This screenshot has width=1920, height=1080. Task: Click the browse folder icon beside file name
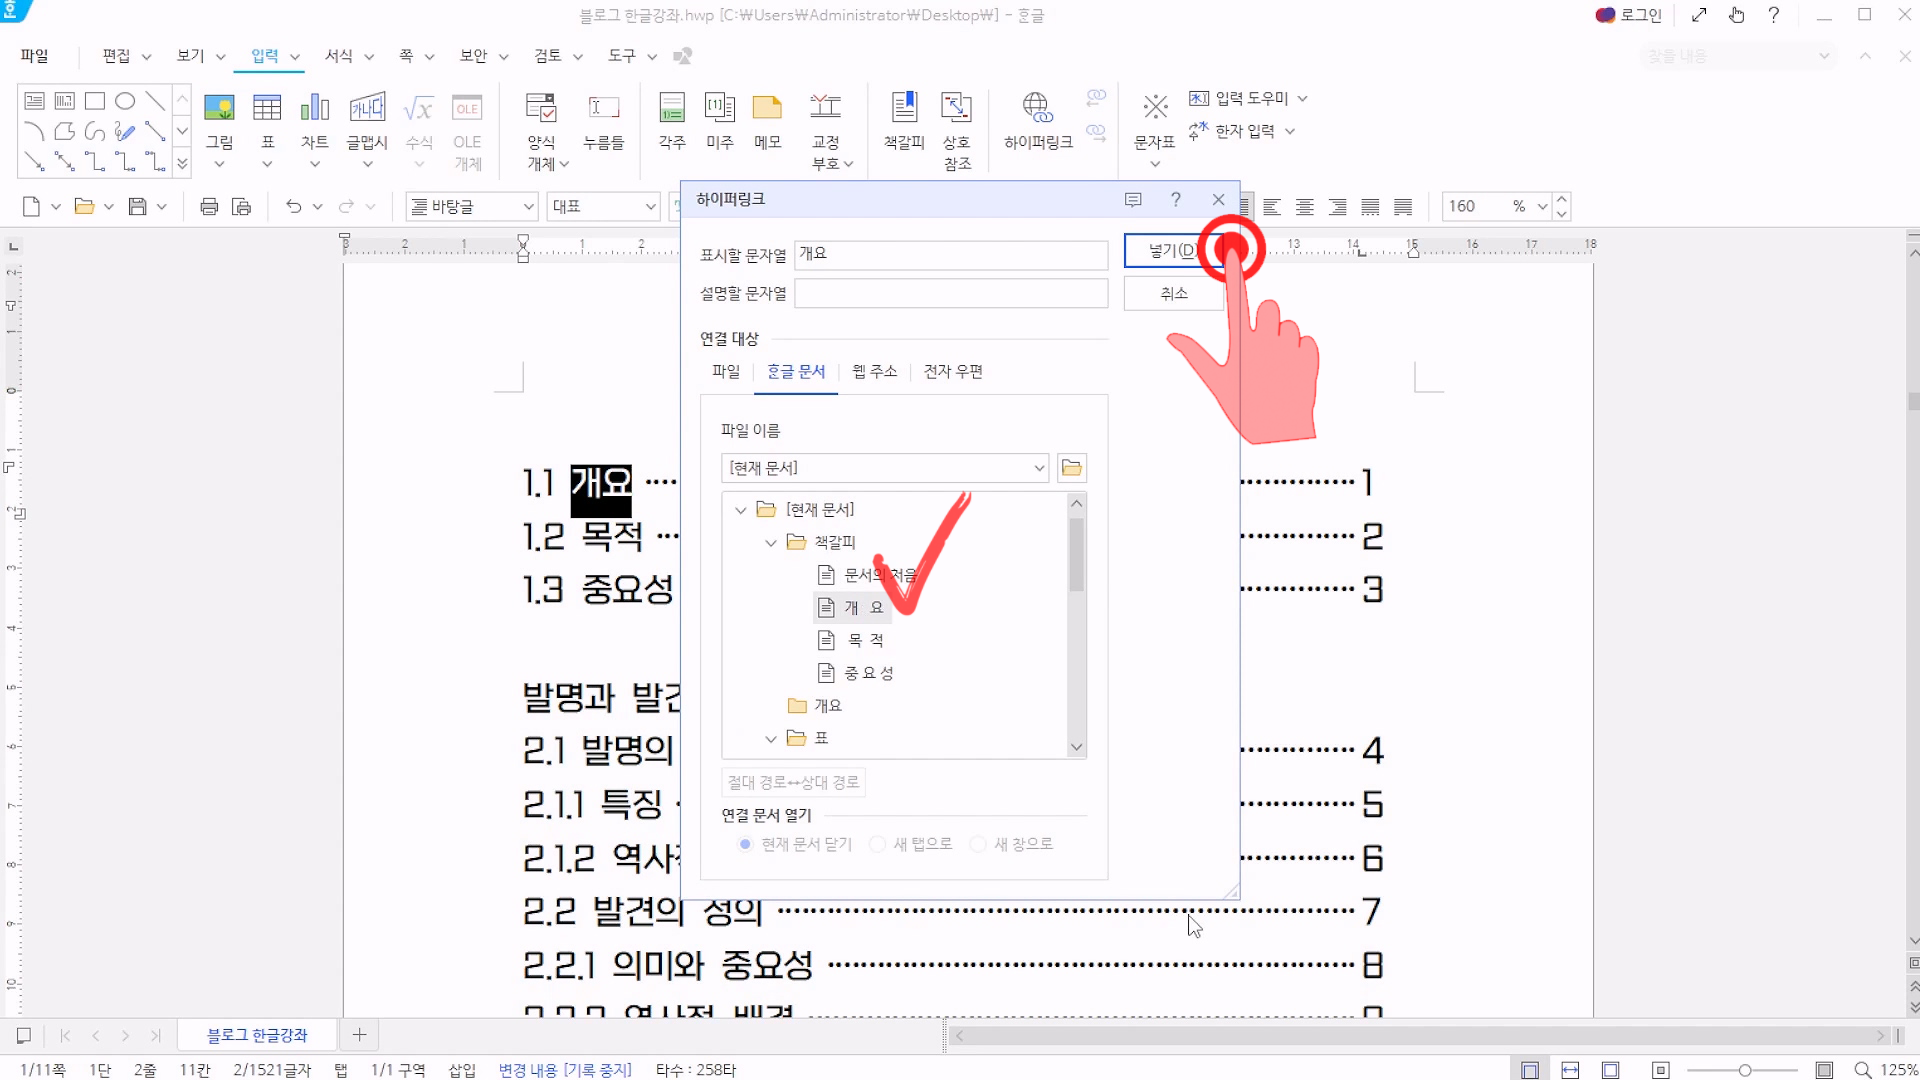(1072, 468)
